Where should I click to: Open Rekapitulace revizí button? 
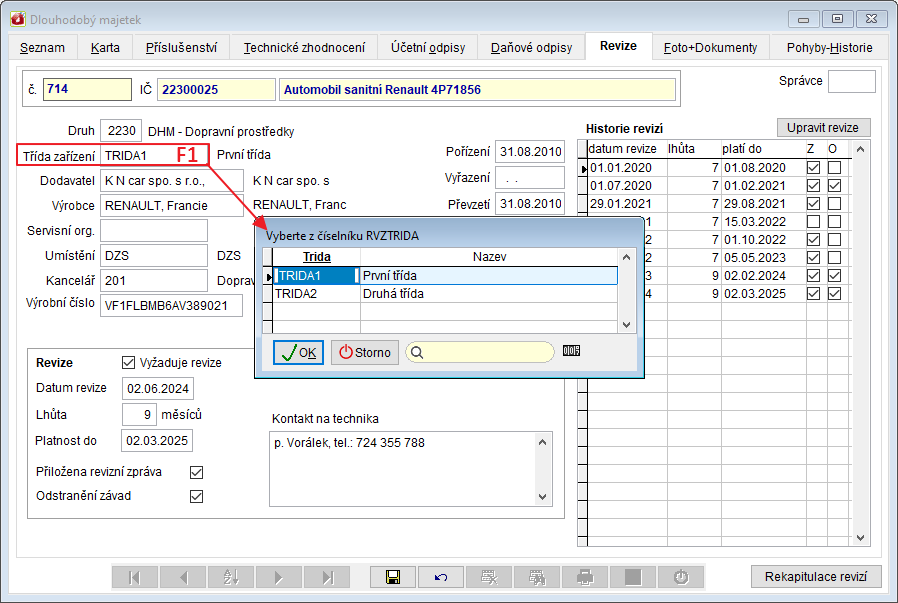816,577
